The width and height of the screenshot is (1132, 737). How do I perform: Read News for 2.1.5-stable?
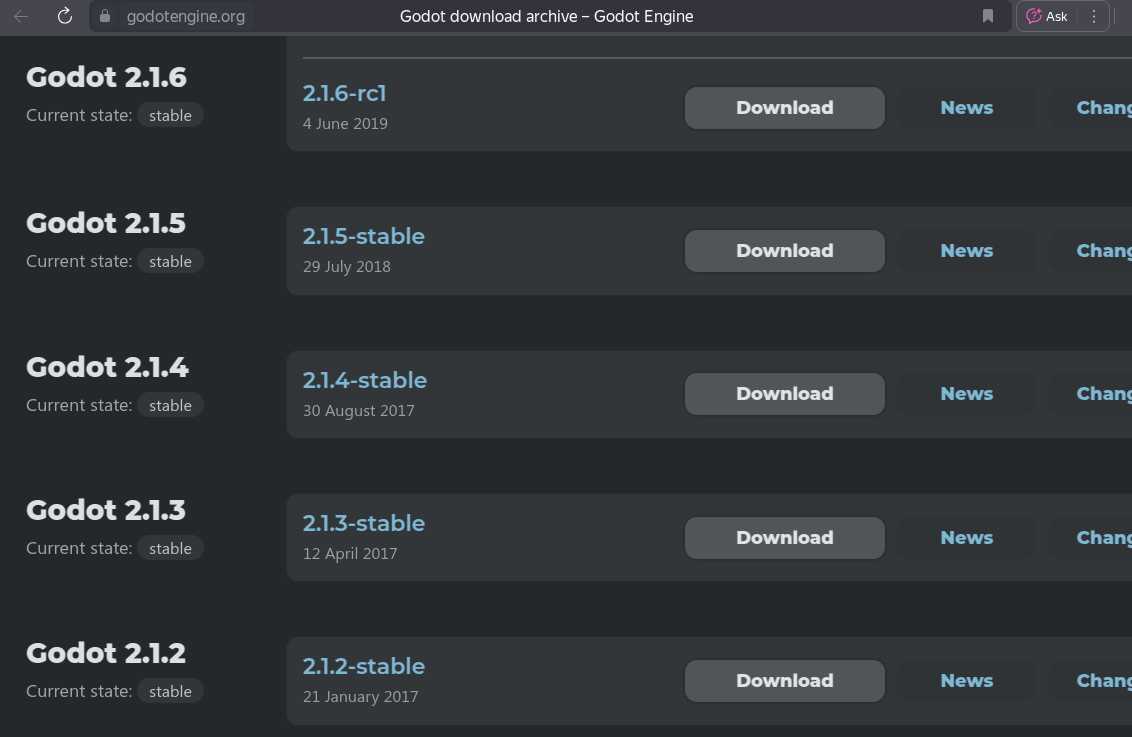966,251
